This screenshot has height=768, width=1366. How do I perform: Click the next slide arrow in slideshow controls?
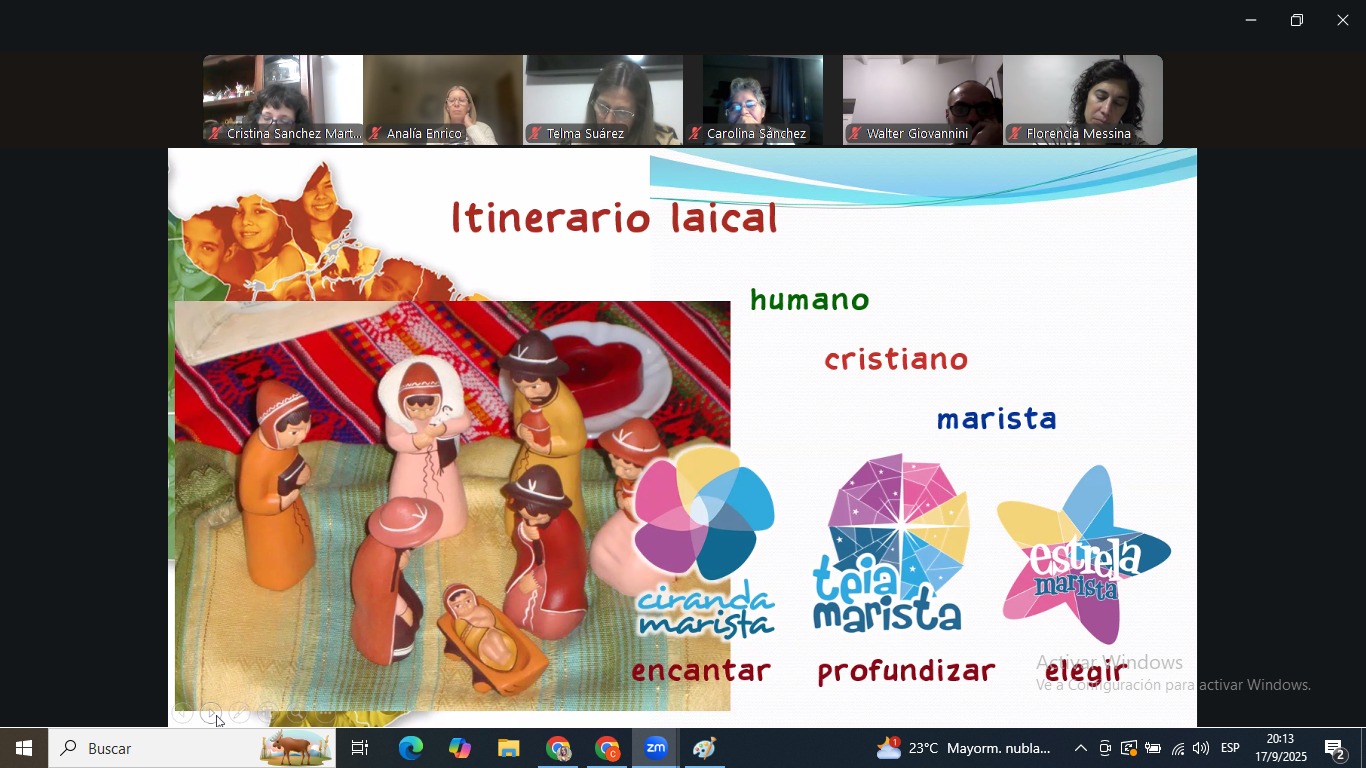coord(211,714)
